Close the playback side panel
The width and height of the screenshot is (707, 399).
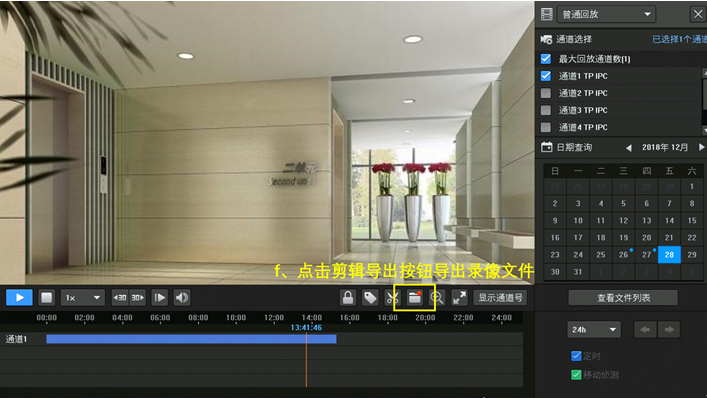coord(698,14)
